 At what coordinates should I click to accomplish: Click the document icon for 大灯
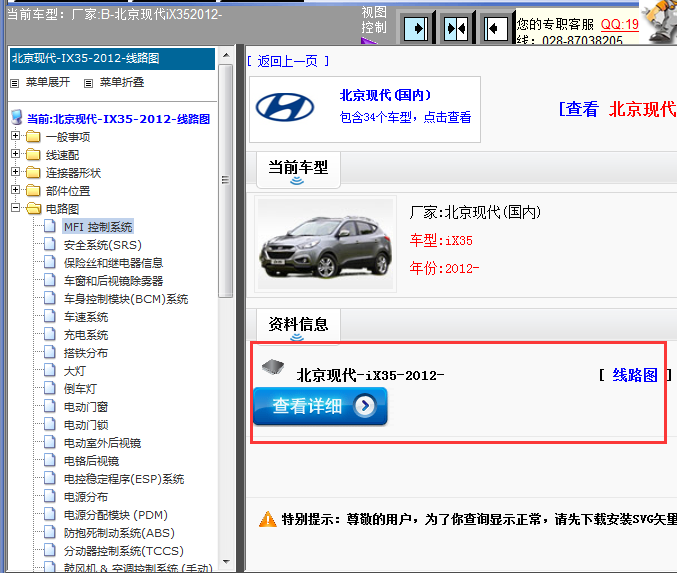coord(50,370)
